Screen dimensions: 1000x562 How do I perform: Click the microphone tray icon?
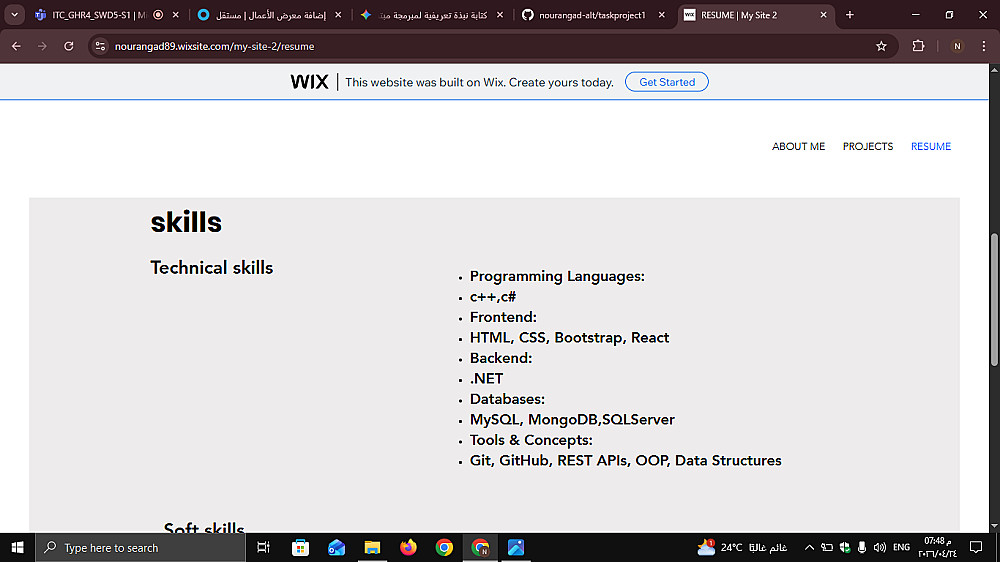click(862, 547)
